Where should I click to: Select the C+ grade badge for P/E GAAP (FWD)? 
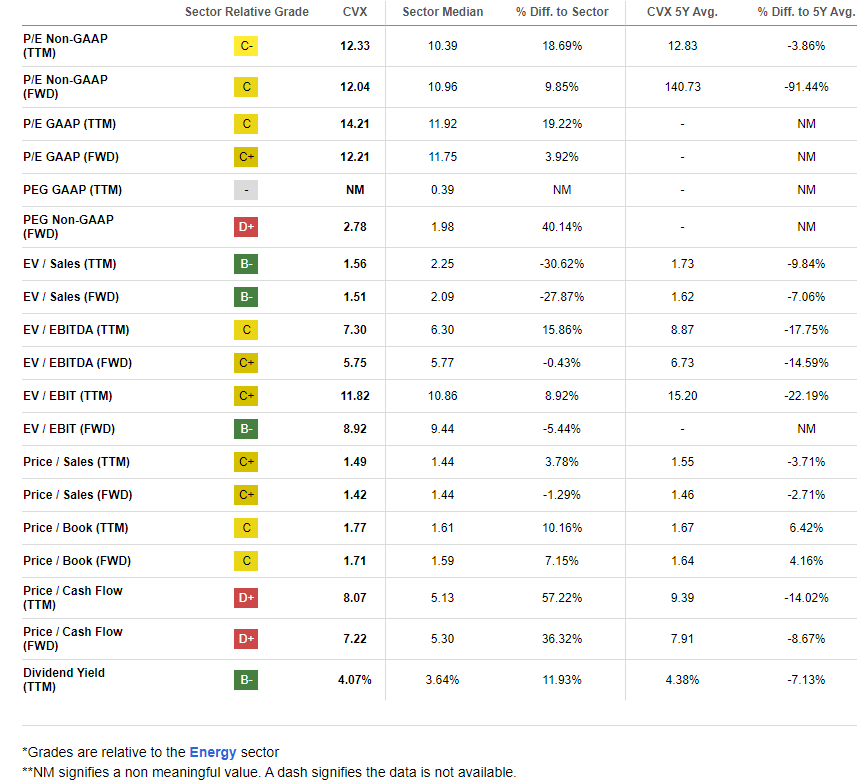[x=245, y=156]
